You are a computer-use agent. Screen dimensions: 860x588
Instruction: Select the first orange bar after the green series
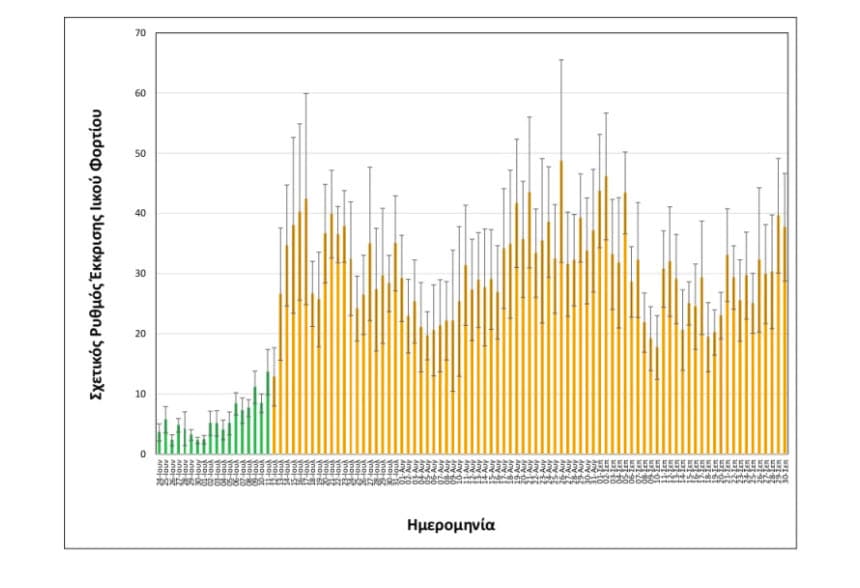[274, 415]
